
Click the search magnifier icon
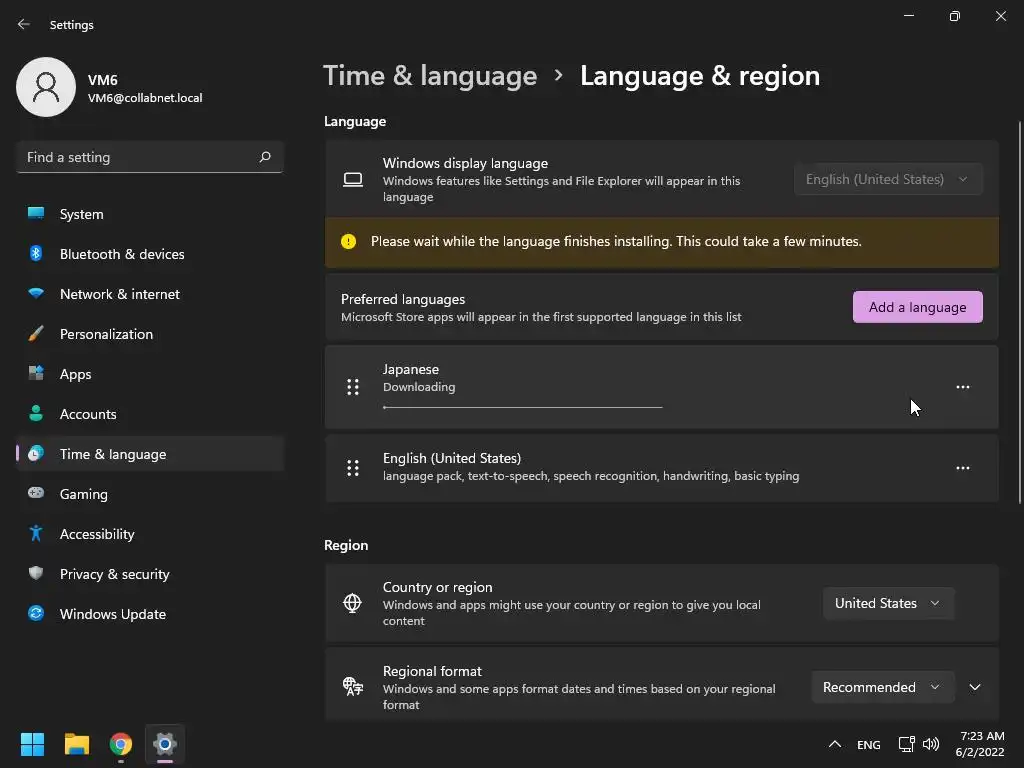265,157
